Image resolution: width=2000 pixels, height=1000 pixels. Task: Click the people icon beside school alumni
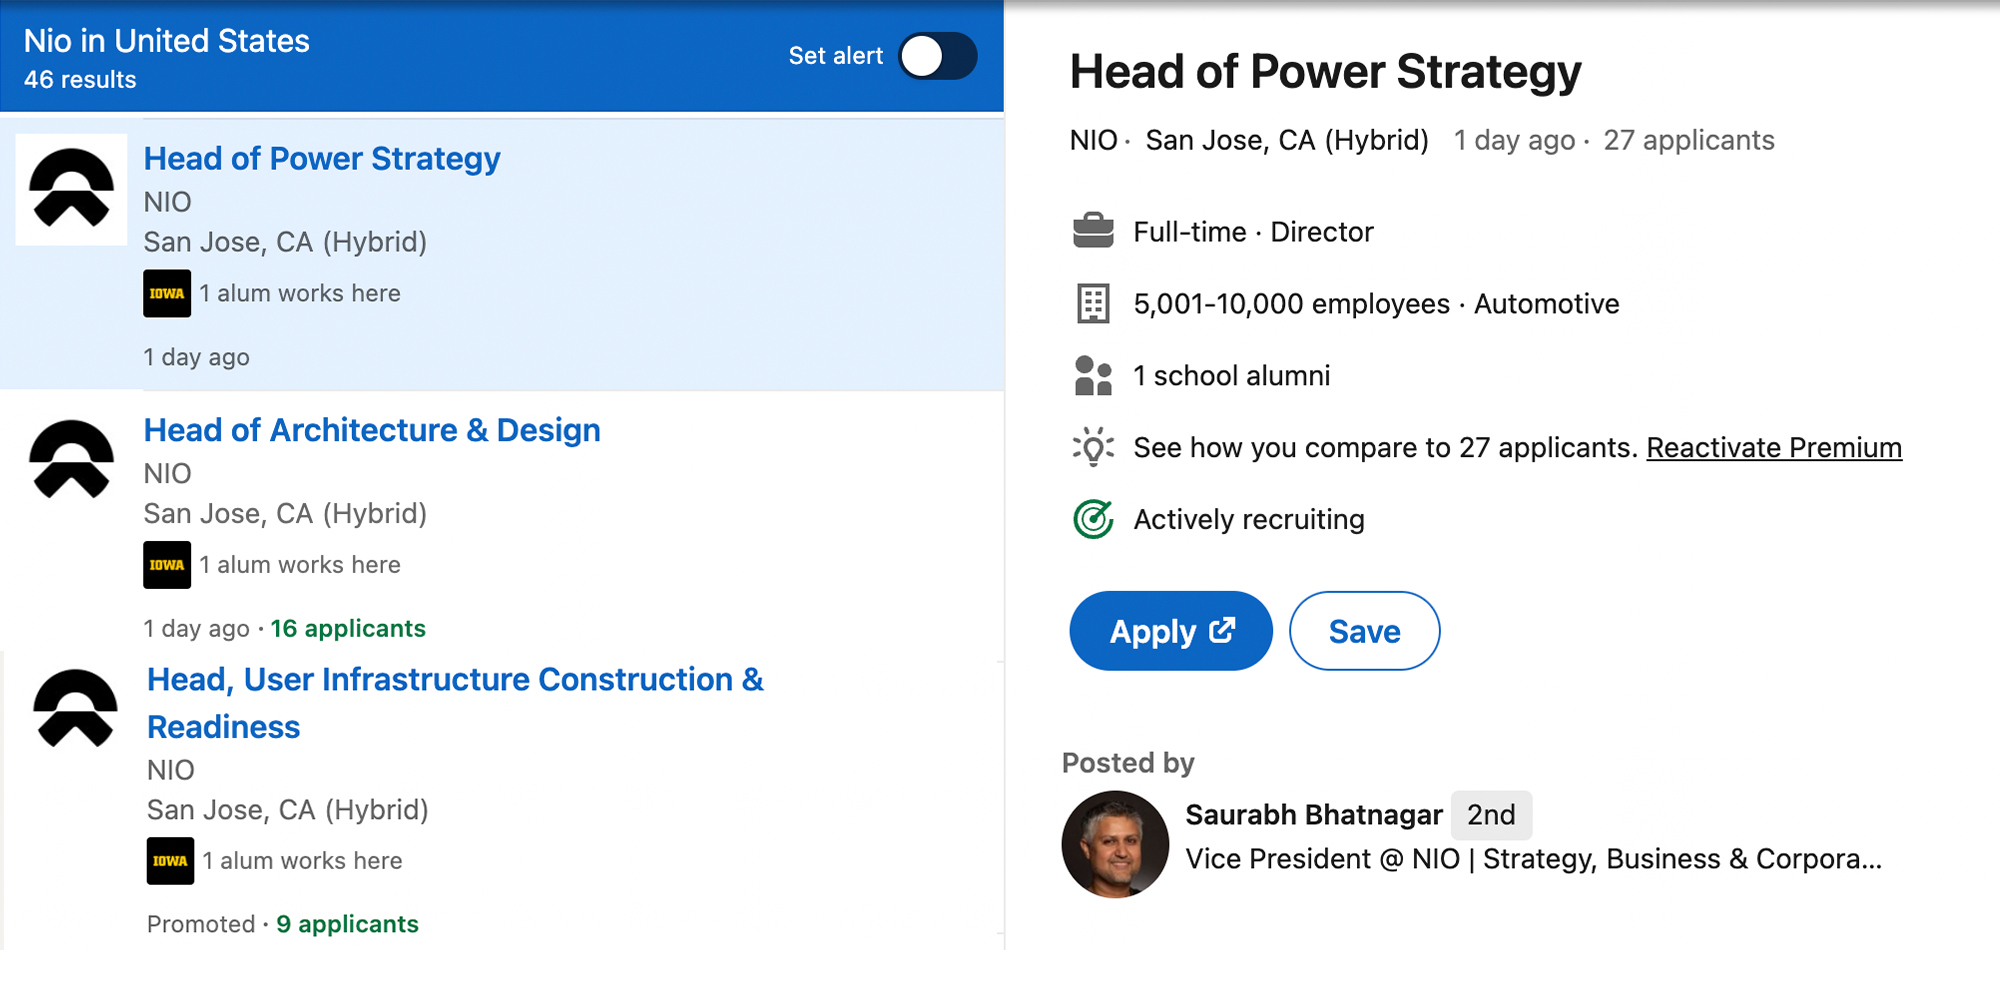pyautogui.click(x=1093, y=376)
